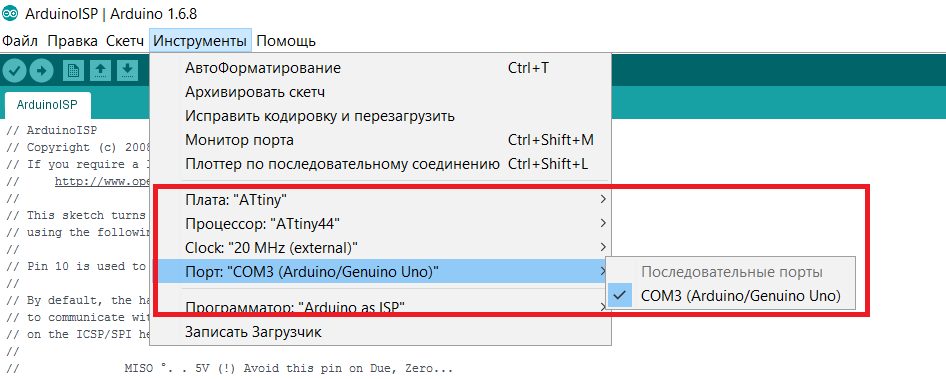This screenshot has width=946, height=379.
Task: Expand Программатор: "Arduino as ISP" submenu
Action: point(381,308)
